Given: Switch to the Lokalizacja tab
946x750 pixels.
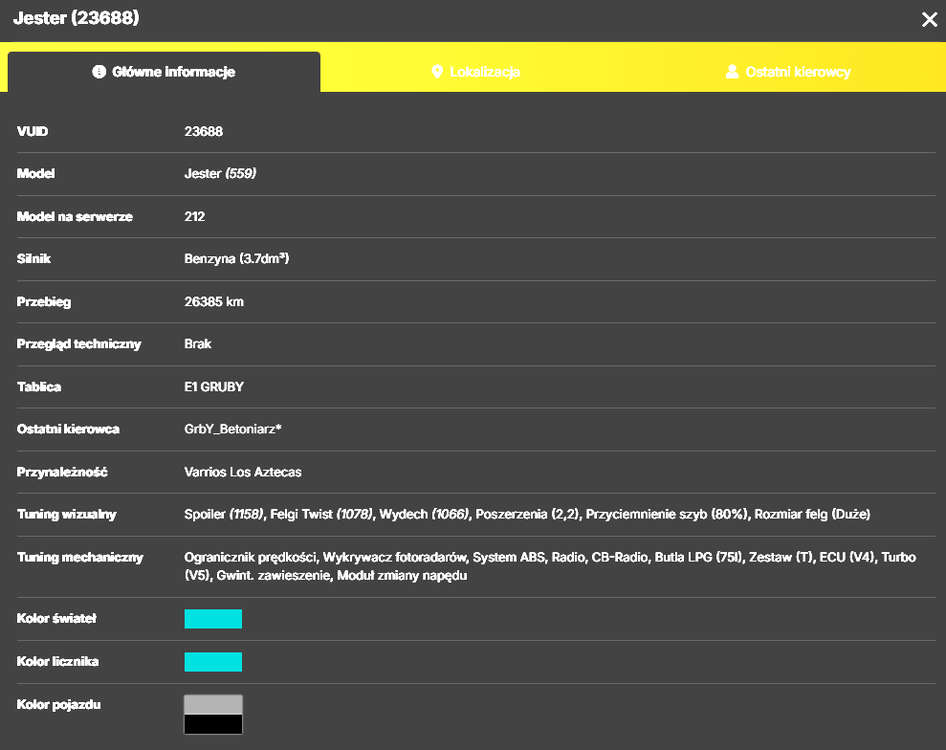Looking at the screenshot, I should pyautogui.click(x=476, y=72).
